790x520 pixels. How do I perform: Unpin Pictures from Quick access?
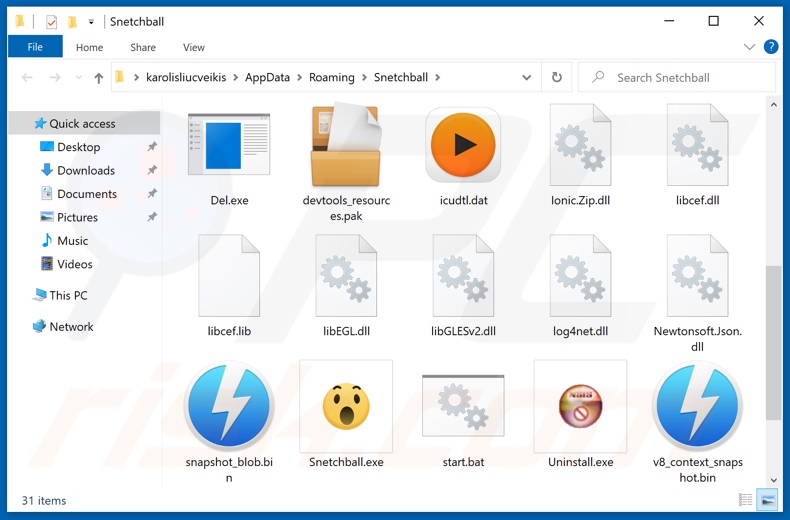152,217
